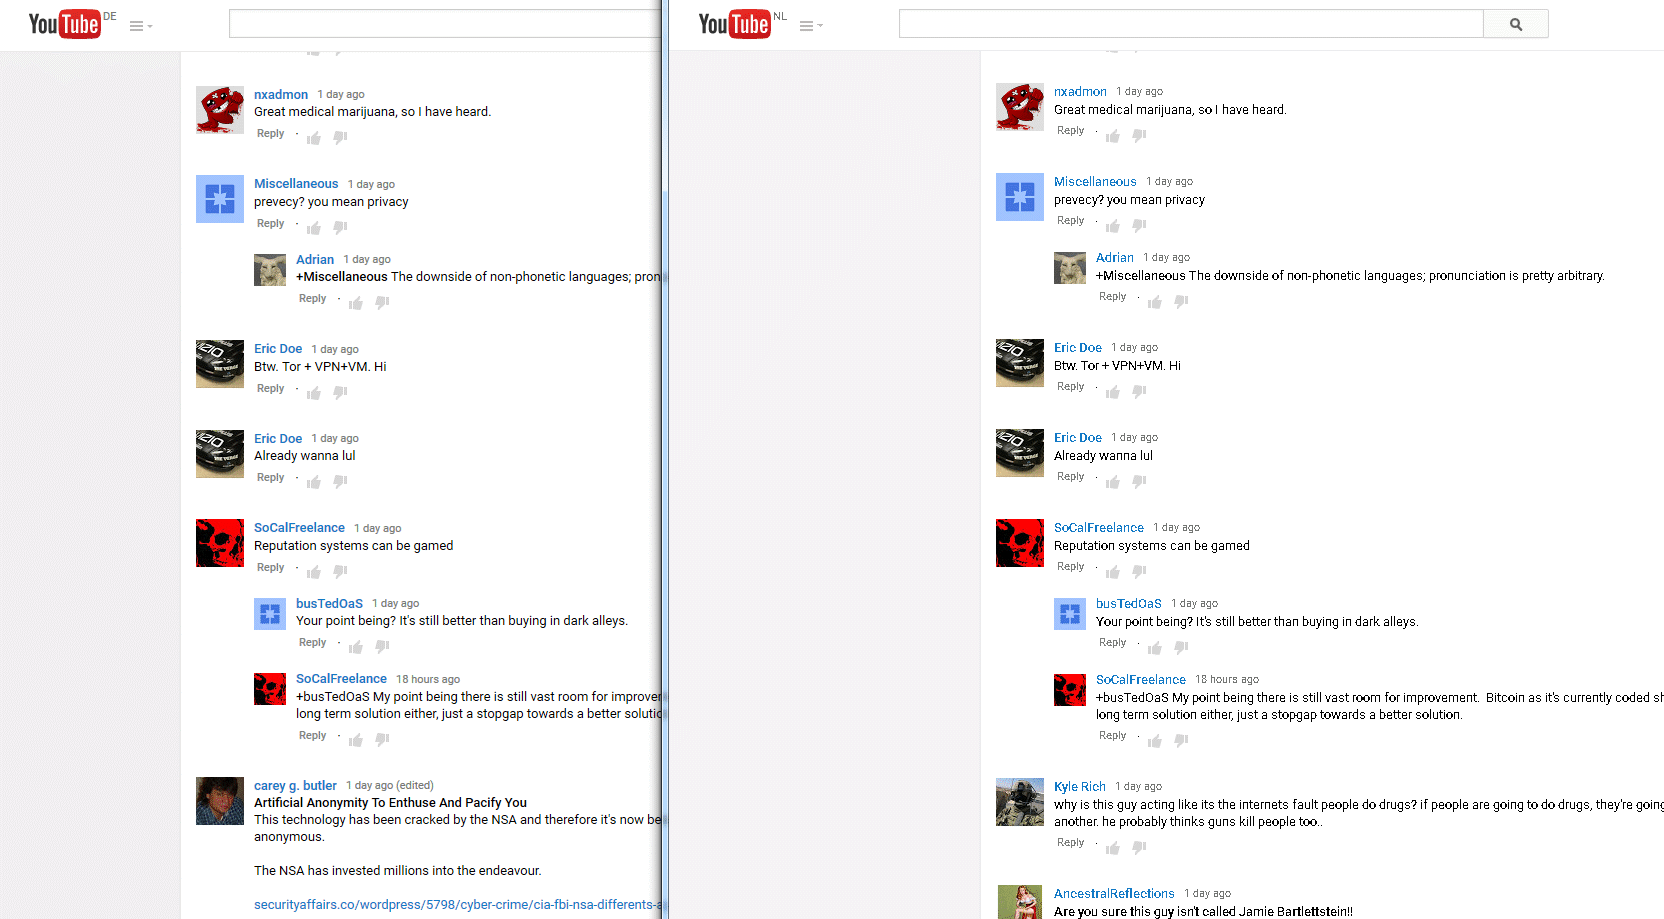Thumbs up Kyle Rich's comment

click(x=1113, y=848)
